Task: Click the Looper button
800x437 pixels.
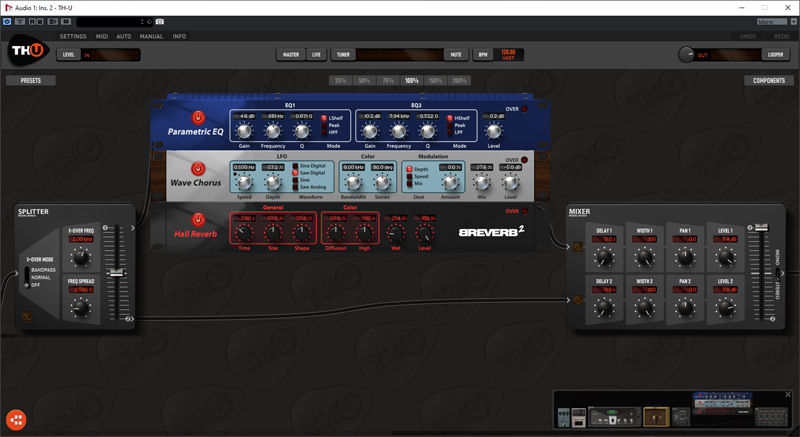Action: 775,55
